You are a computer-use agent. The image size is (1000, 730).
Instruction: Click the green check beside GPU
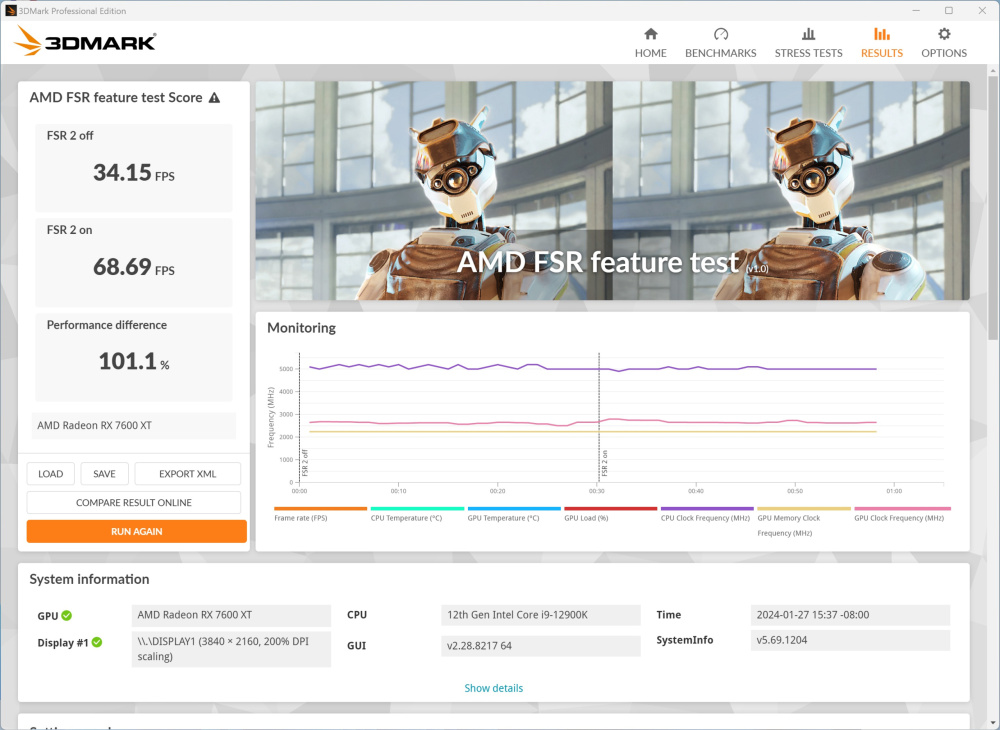[67, 615]
